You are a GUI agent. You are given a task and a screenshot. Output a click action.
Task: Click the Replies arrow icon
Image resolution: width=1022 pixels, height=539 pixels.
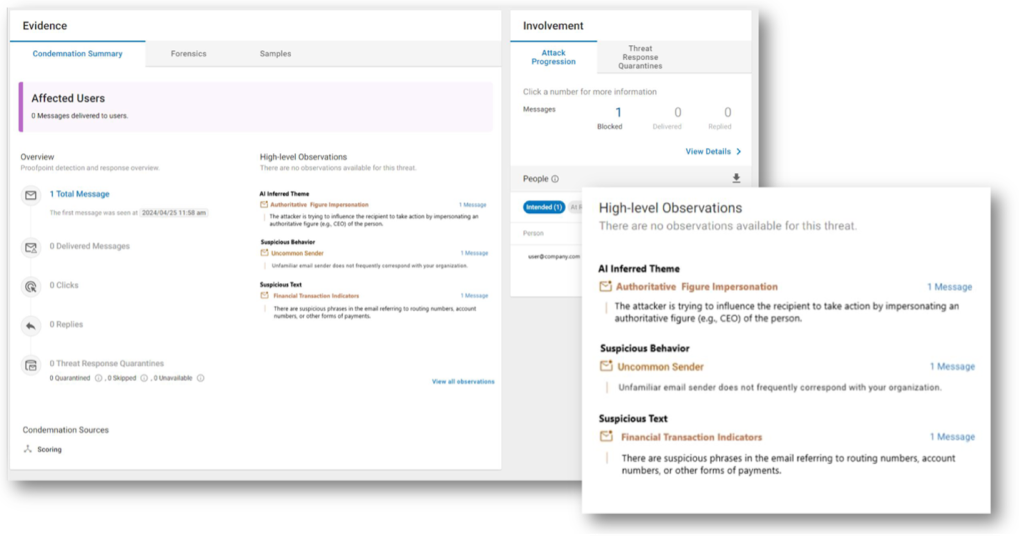pos(31,325)
